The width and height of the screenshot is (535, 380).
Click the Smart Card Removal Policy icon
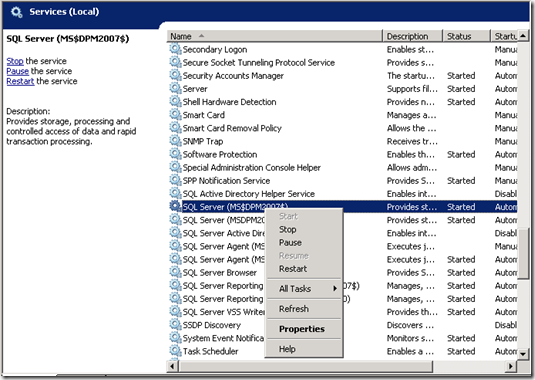175,128
